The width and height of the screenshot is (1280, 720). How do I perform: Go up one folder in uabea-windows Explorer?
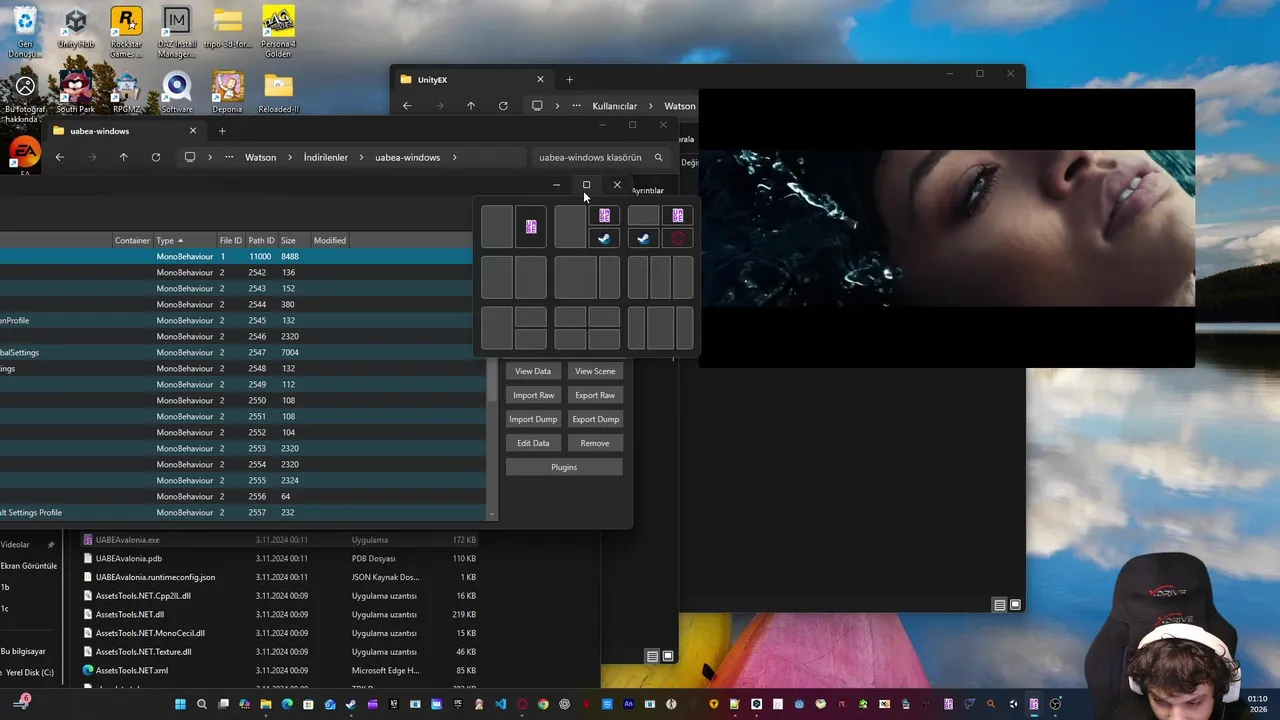124,157
